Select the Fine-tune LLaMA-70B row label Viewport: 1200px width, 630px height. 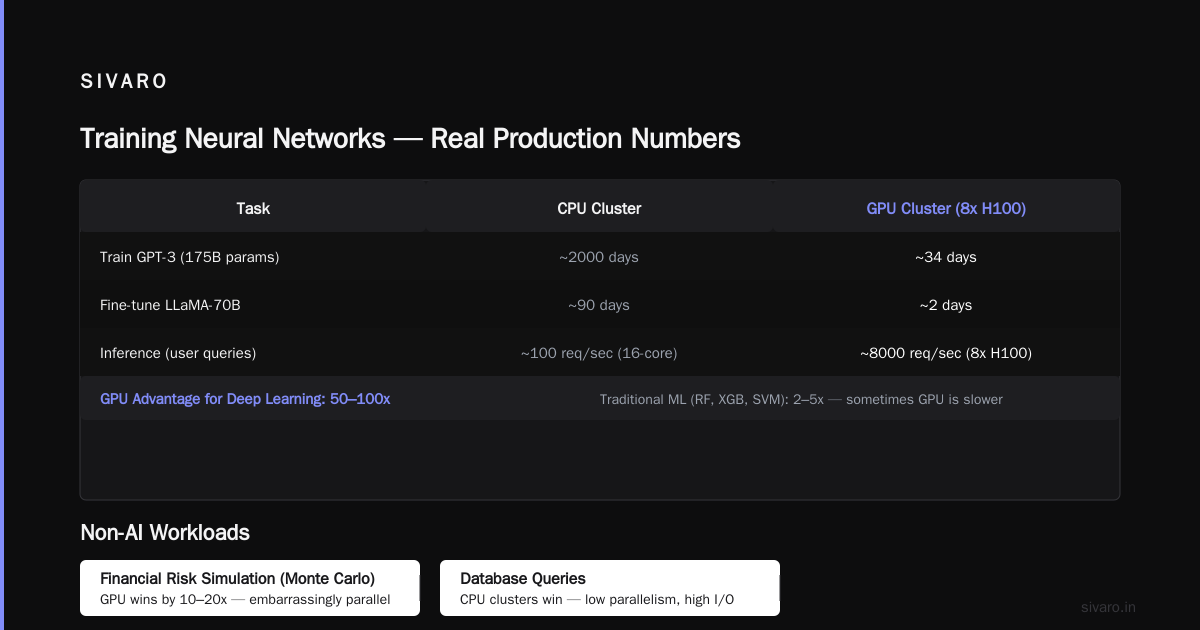pos(170,305)
